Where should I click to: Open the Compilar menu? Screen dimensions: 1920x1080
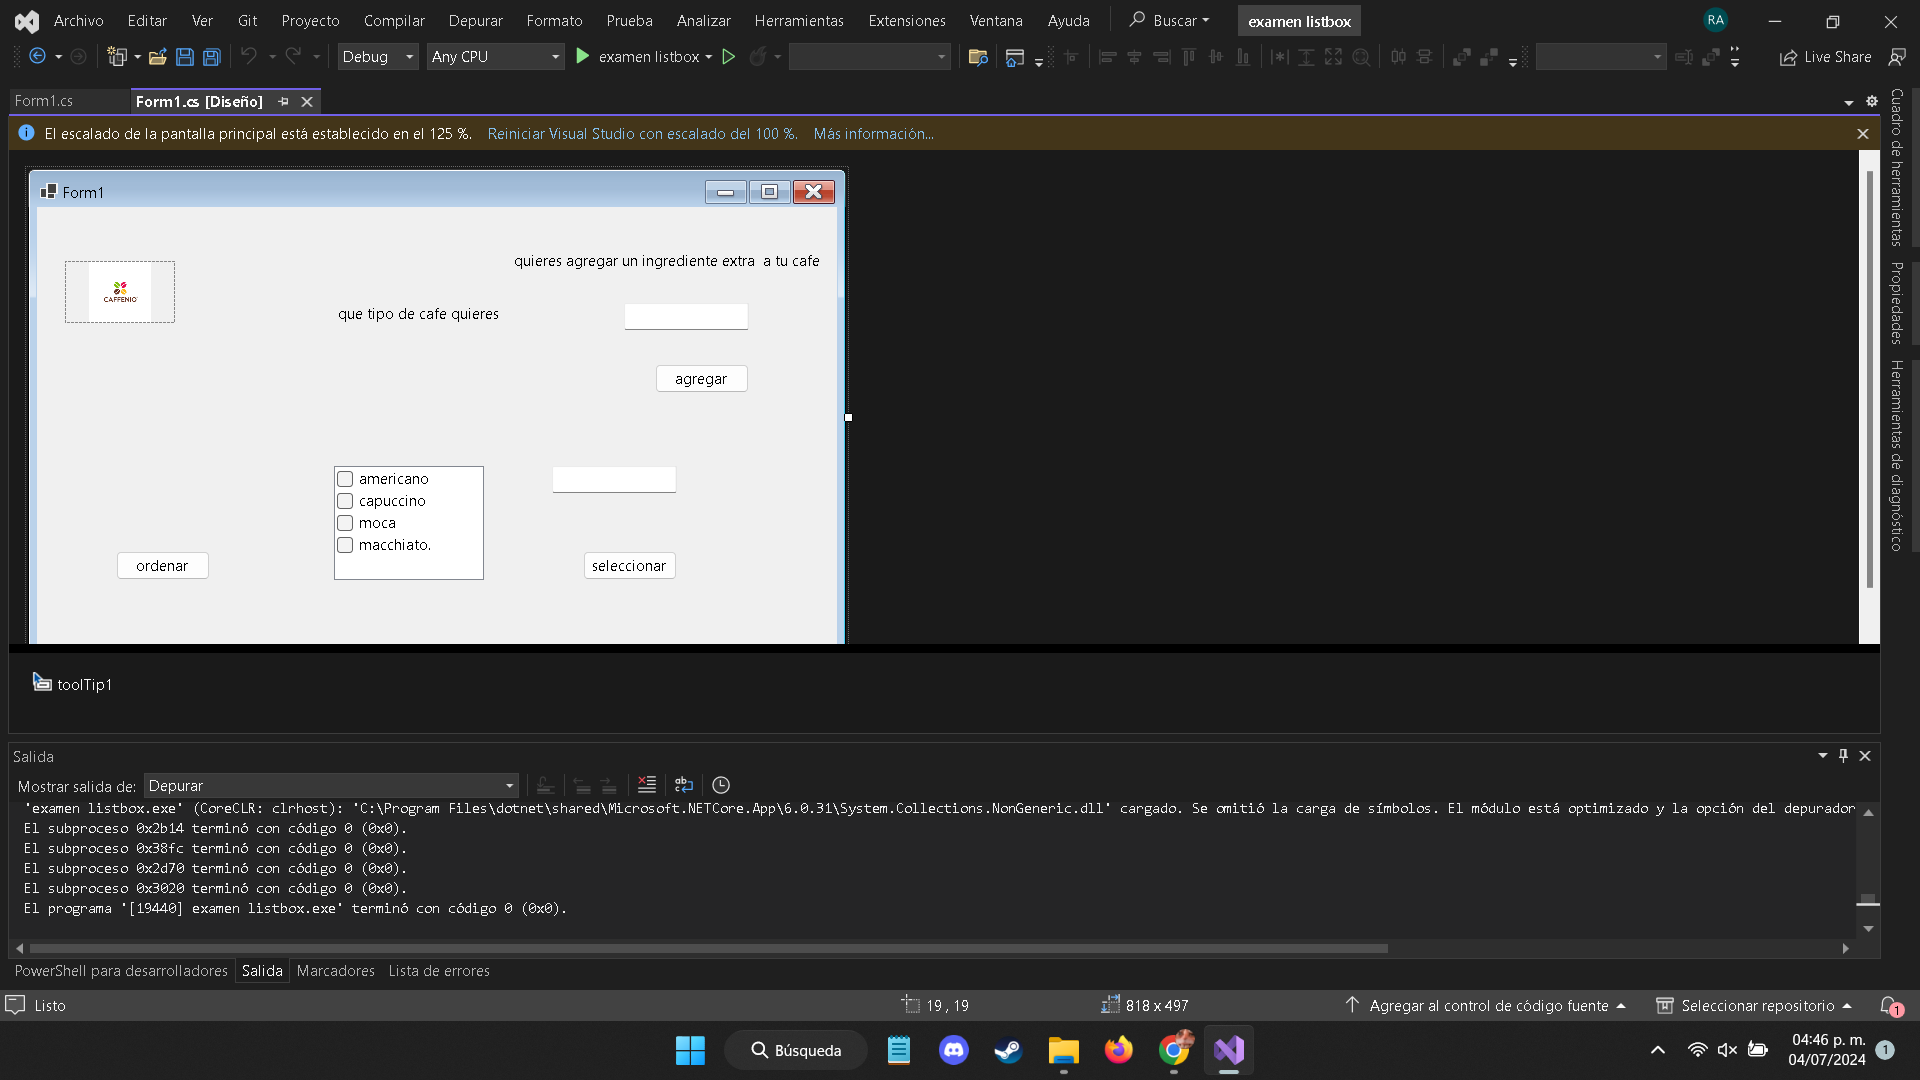[394, 20]
